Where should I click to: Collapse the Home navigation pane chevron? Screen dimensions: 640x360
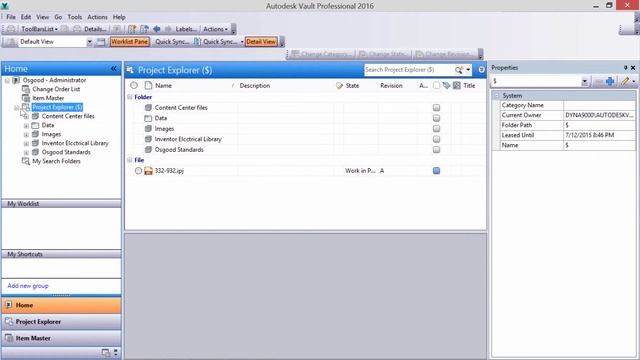click(x=113, y=69)
